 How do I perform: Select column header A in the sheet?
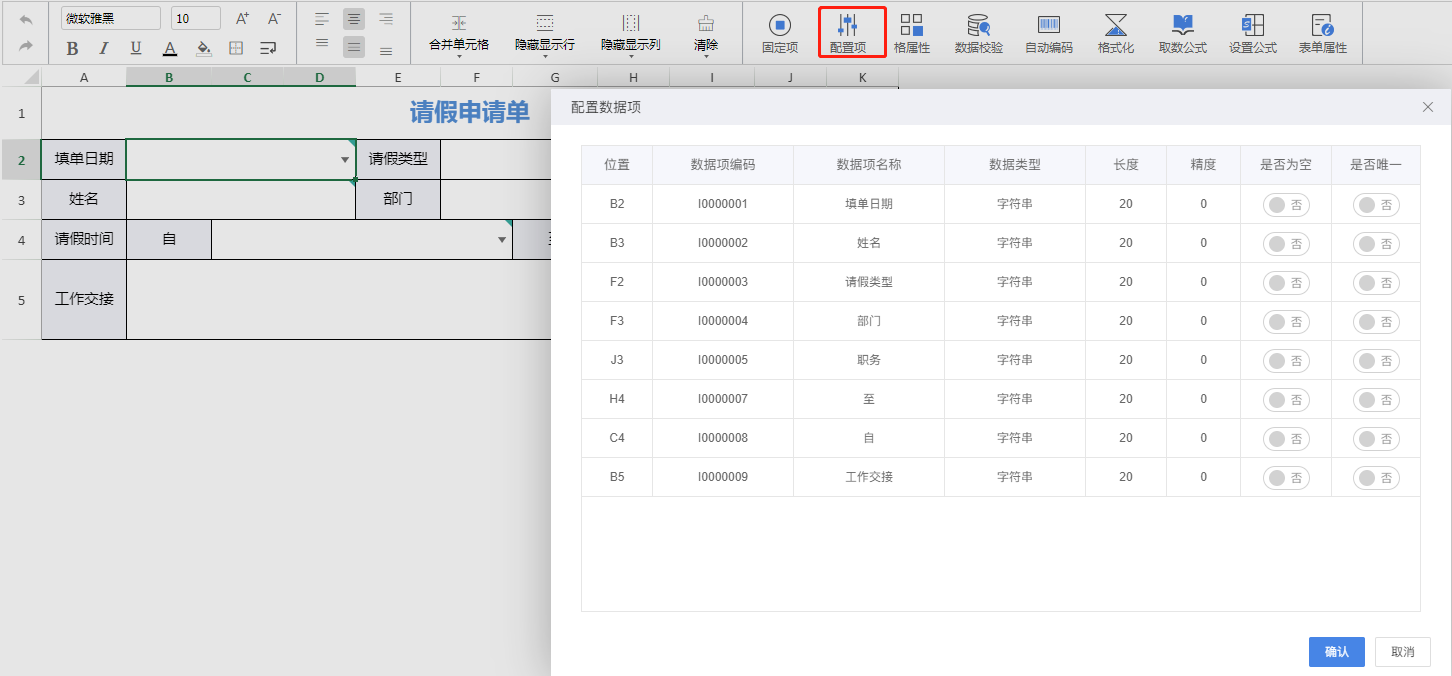84,77
